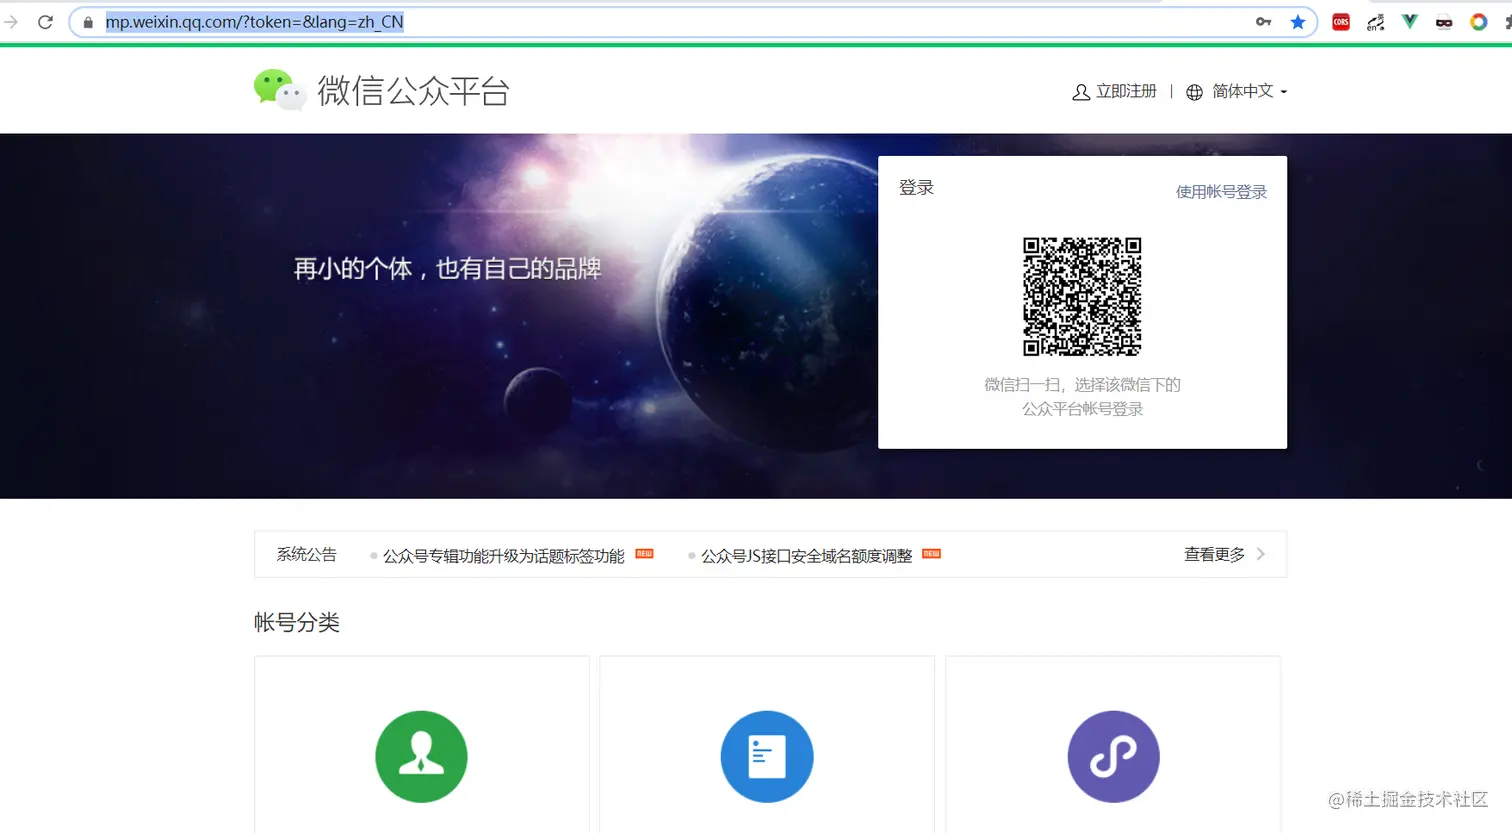Open the multicolor ring extension icon

pos(1478,22)
